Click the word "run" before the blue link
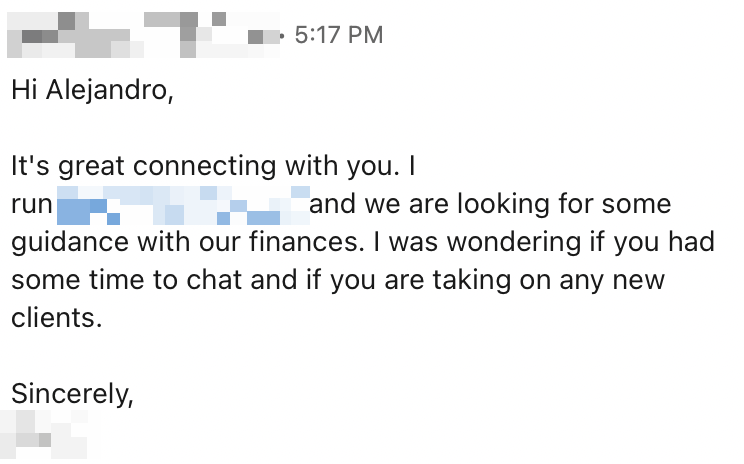This screenshot has height=464, width=744. coord(32,205)
